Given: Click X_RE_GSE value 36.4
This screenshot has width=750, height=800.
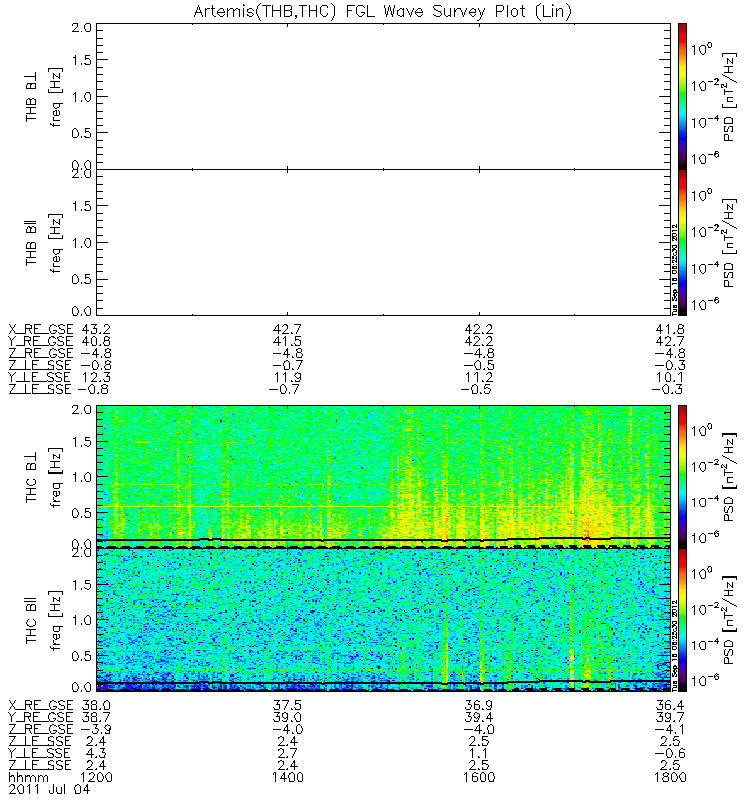Looking at the screenshot, I should point(670,706).
